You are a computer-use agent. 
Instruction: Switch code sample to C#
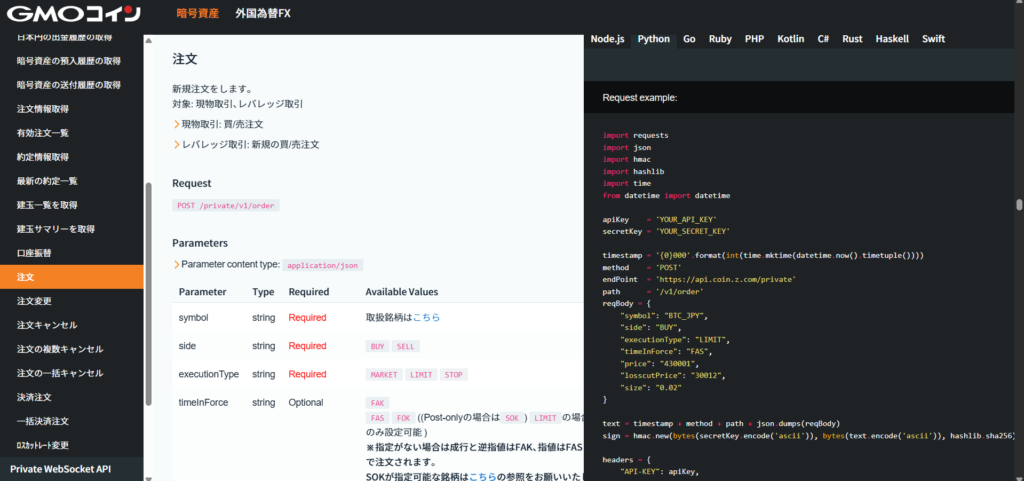point(824,39)
